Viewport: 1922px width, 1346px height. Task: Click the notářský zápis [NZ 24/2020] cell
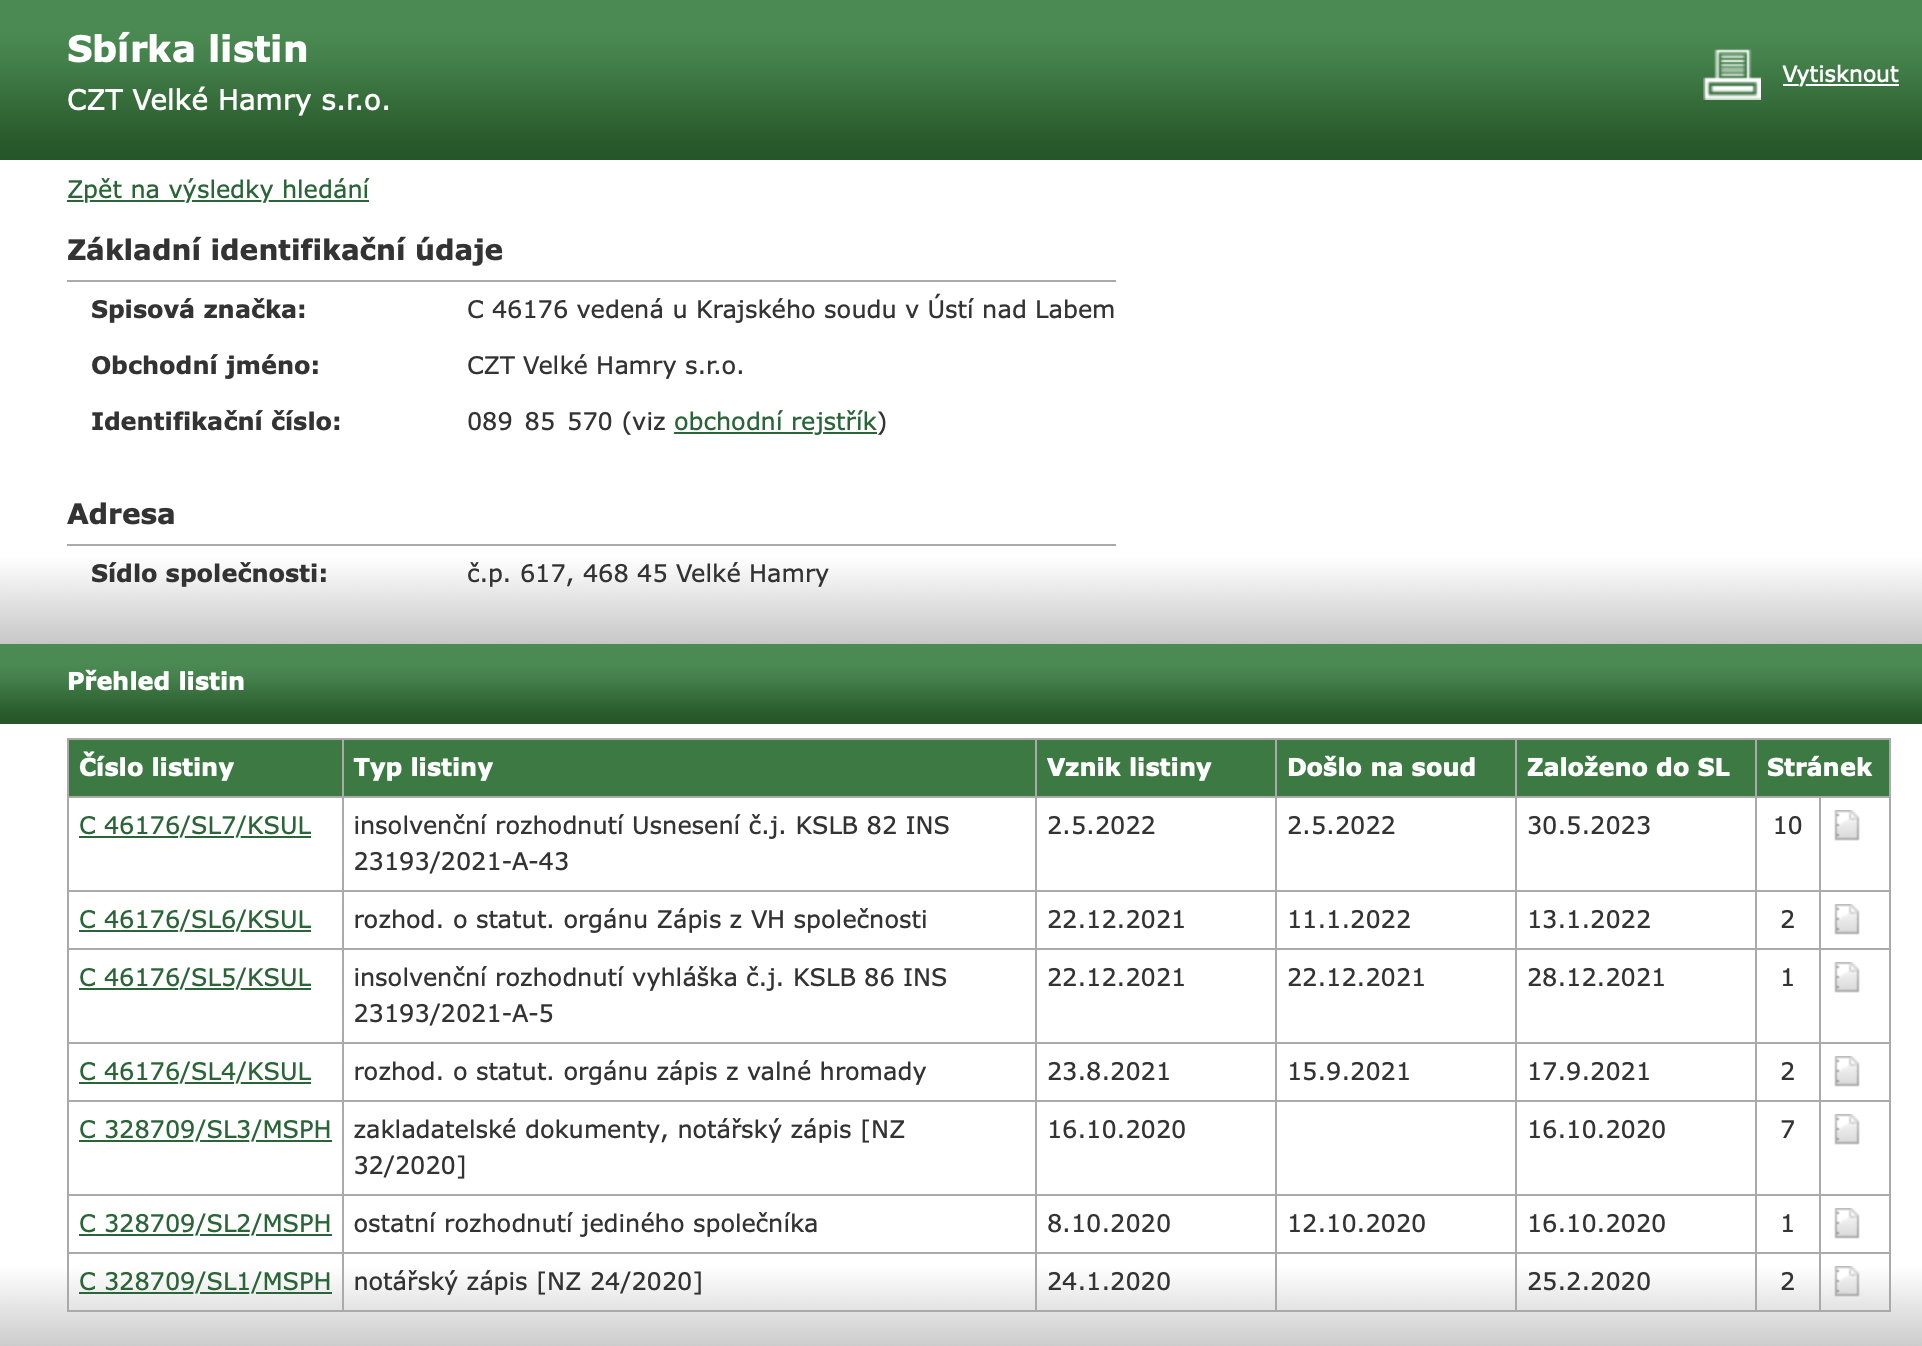click(689, 1282)
